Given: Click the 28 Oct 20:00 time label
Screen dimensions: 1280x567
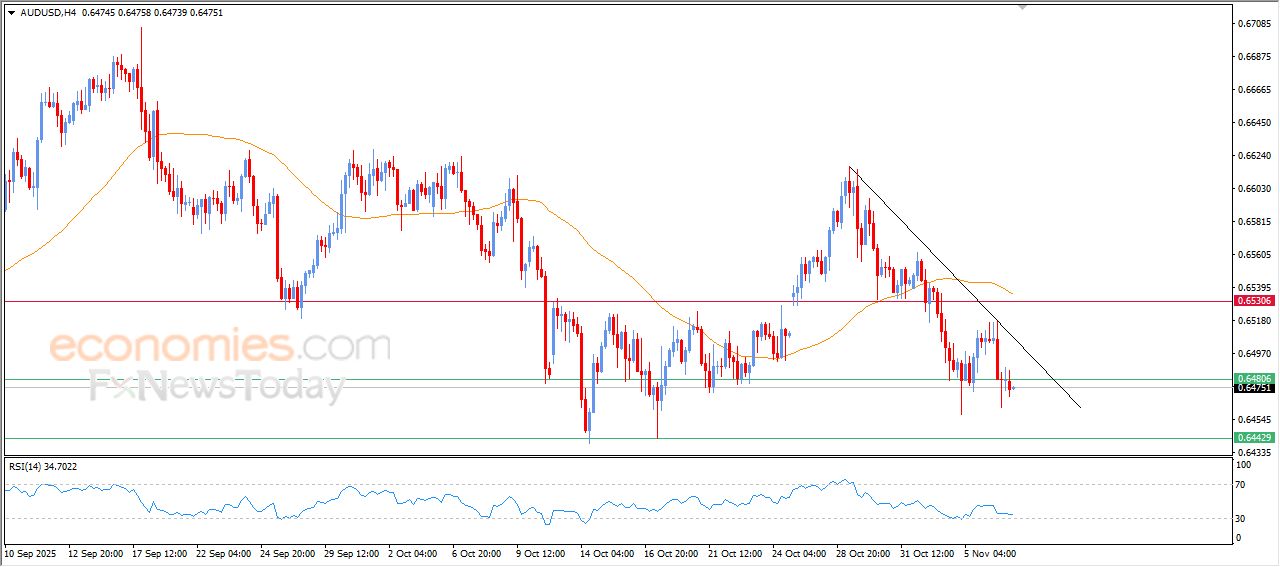Looking at the screenshot, I should click(861, 553).
